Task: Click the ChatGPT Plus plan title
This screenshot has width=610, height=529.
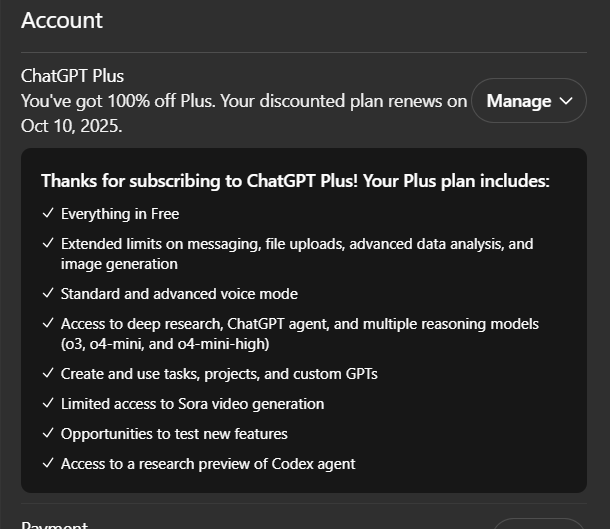Action: (73, 76)
